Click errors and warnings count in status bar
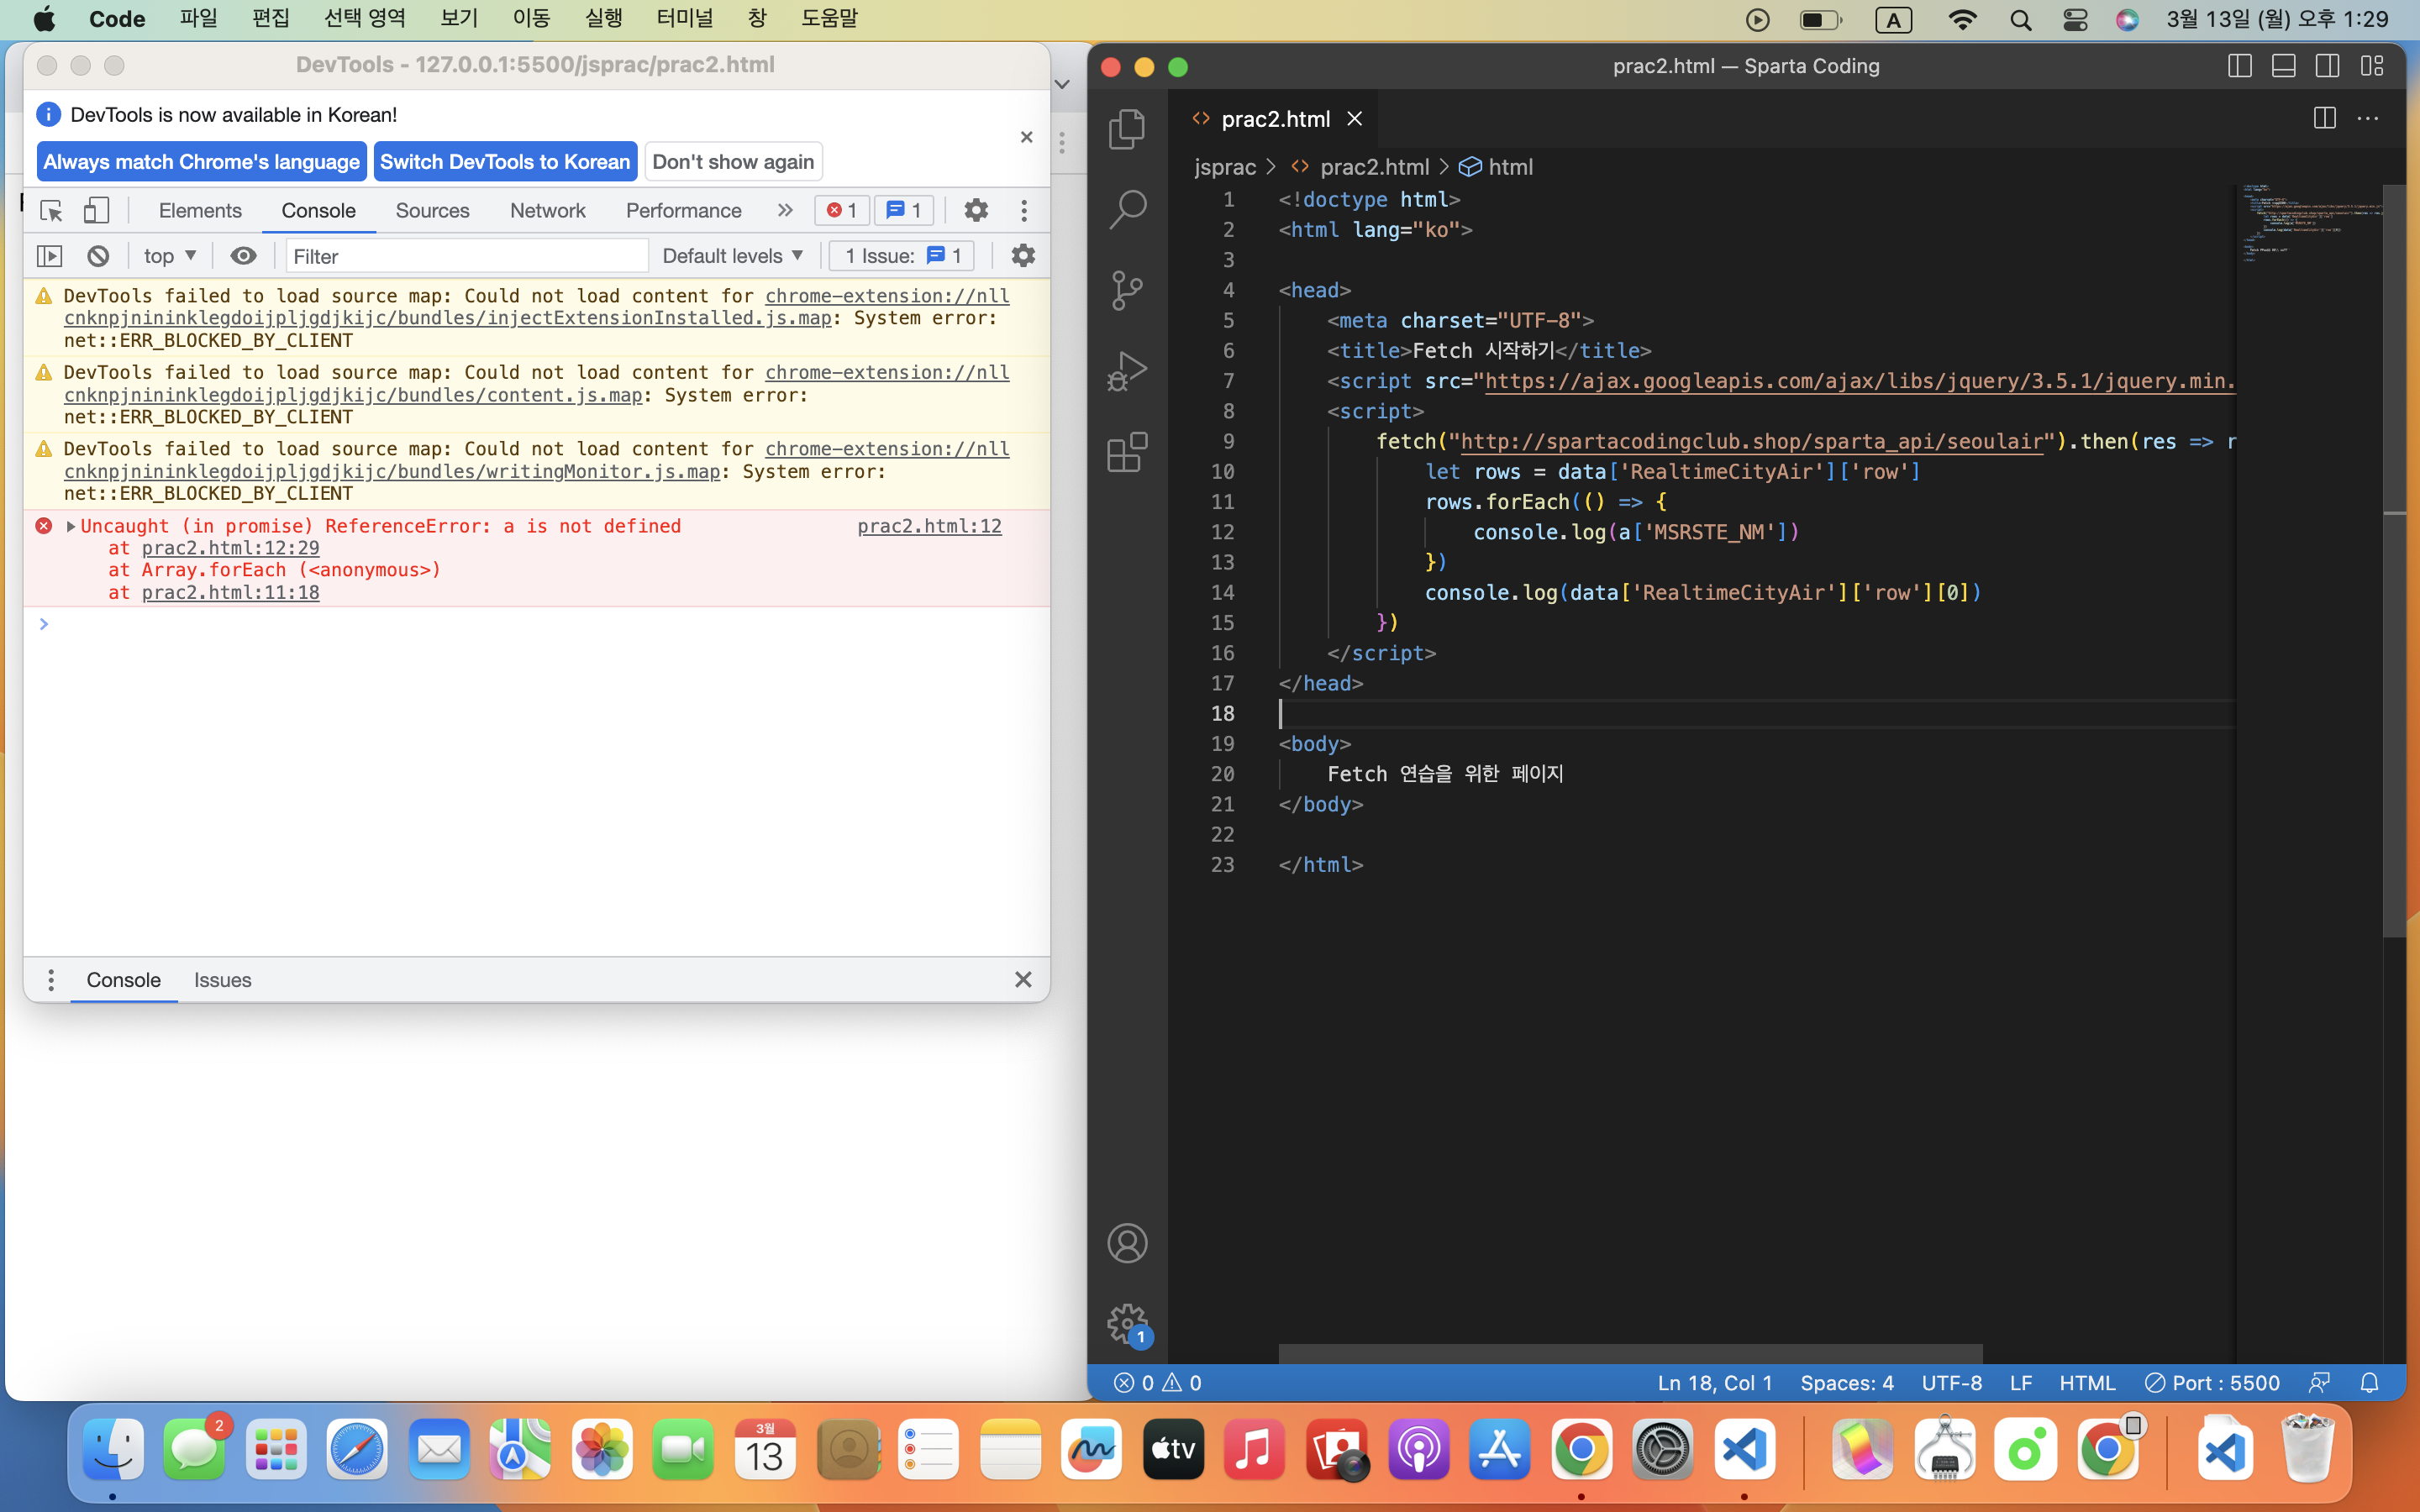This screenshot has width=2420, height=1512. tap(1157, 1383)
